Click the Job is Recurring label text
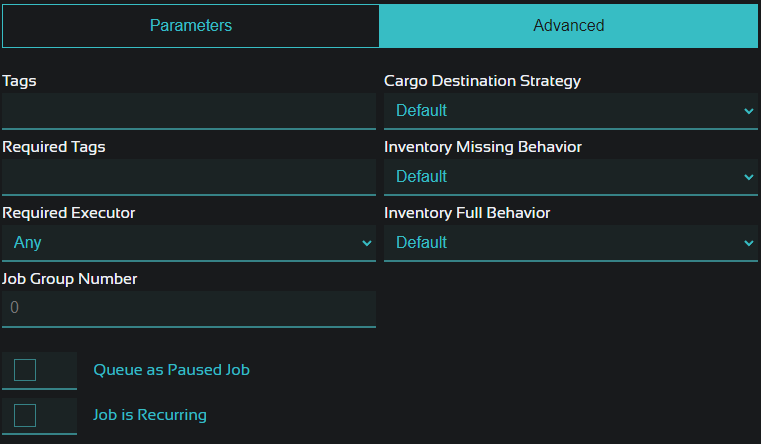 [149, 415]
